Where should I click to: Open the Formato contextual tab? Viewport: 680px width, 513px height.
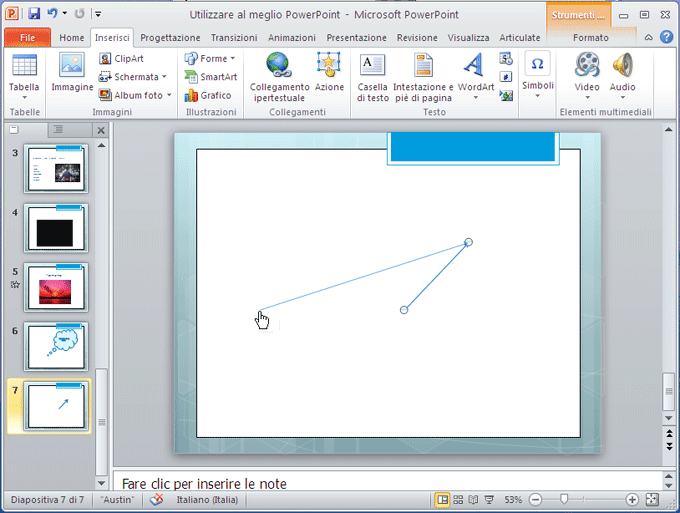click(591, 38)
